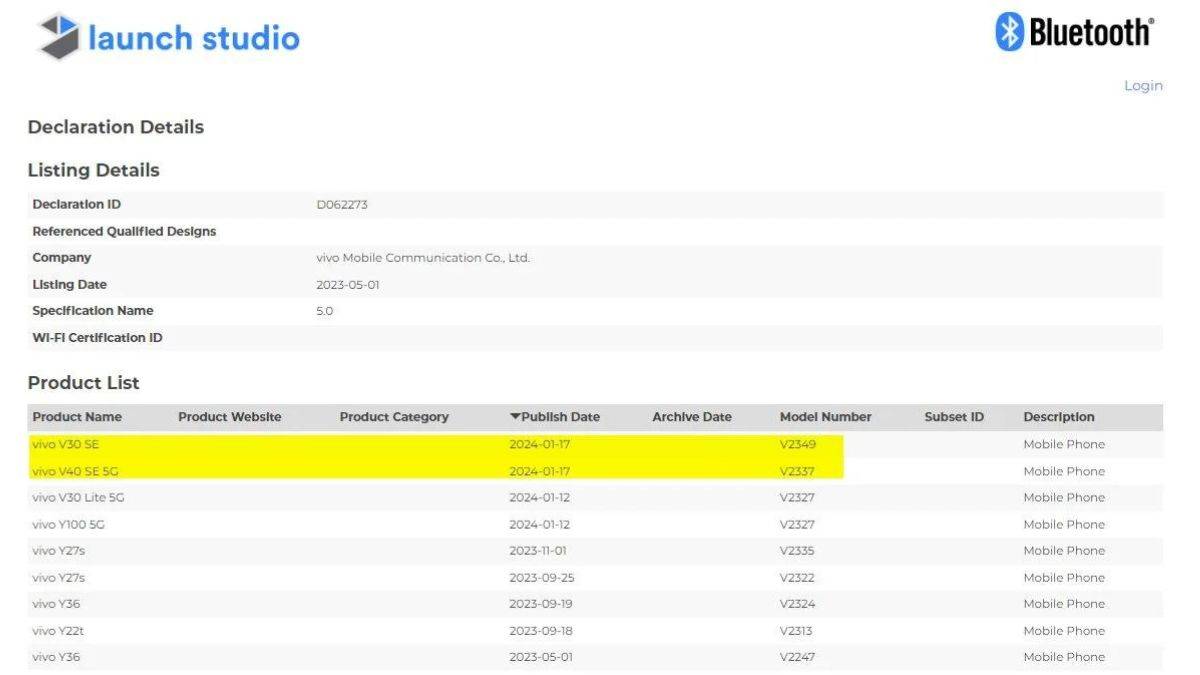The height and width of the screenshot is (675, 1200).
Task: Click model number V2247
Action: click(x=797, y=657)
